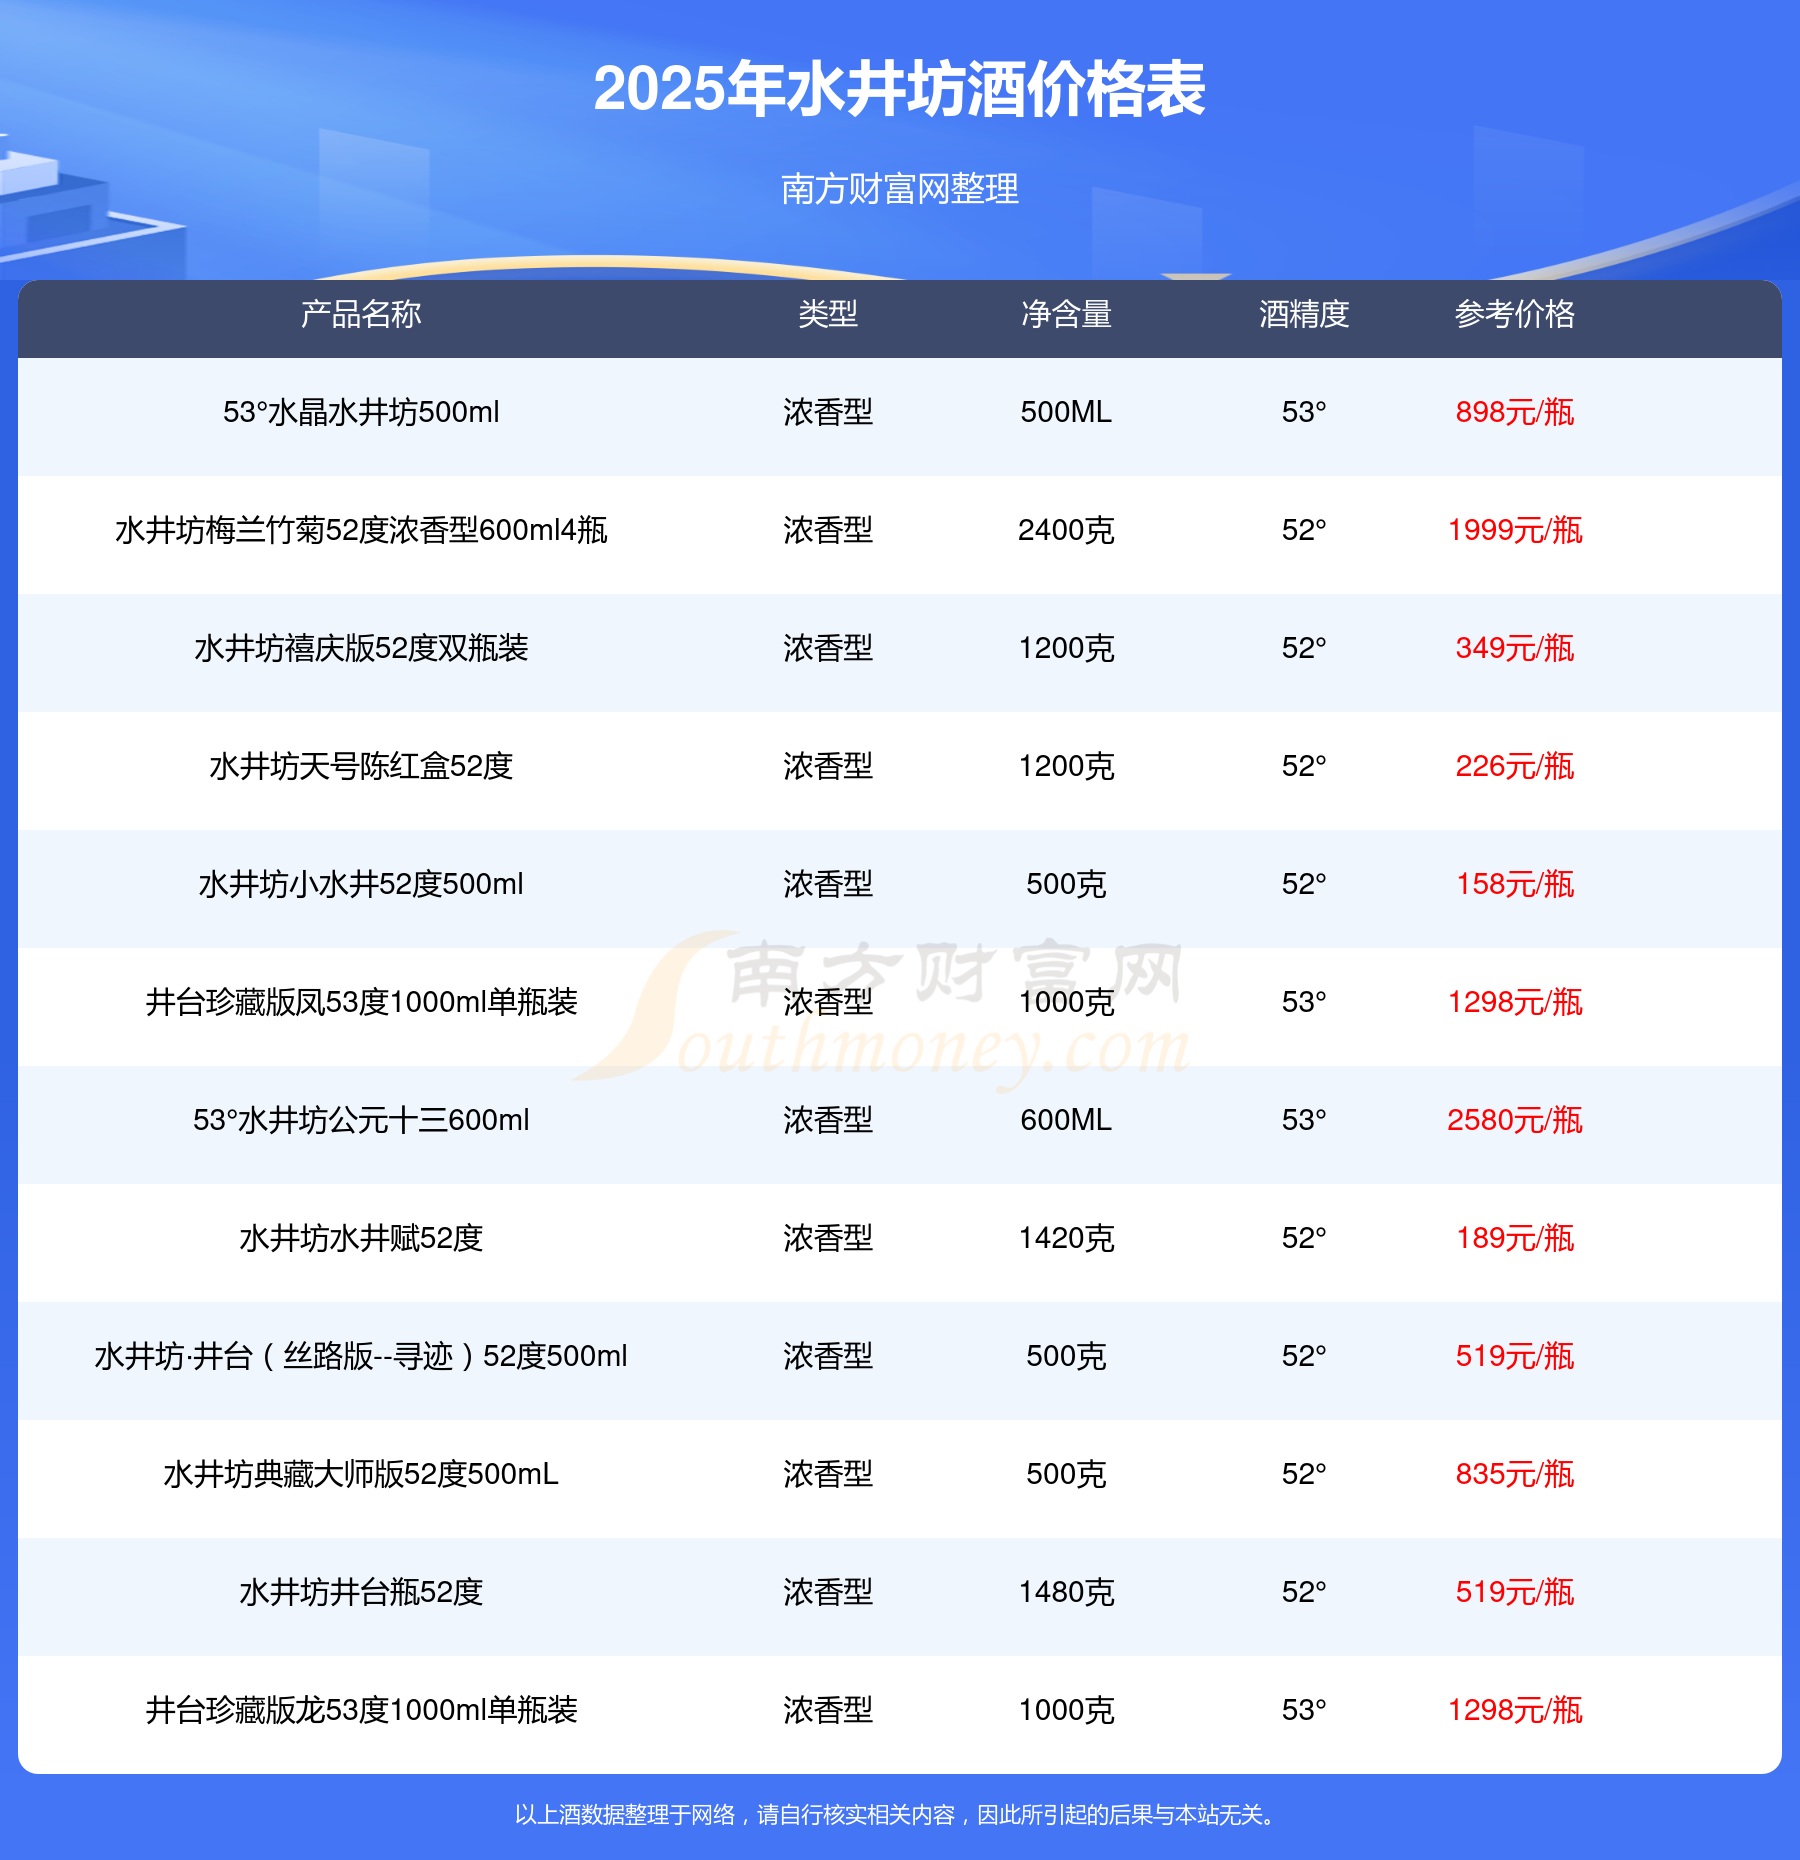Click the net content value 1480克
Screen dimensions: 1800x1860
click(1066, 1592)
